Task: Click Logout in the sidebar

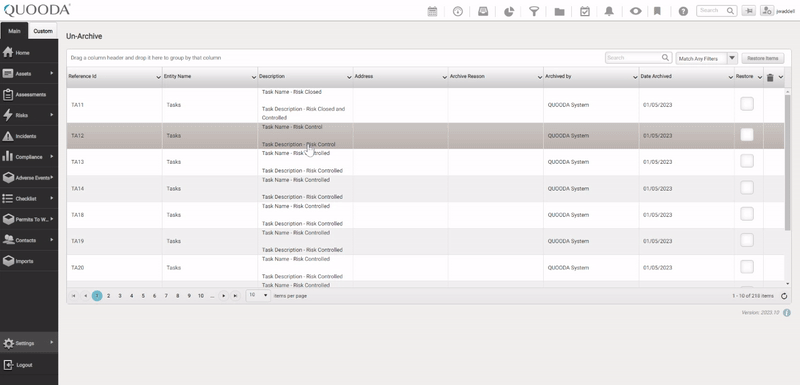Action: 29,365
